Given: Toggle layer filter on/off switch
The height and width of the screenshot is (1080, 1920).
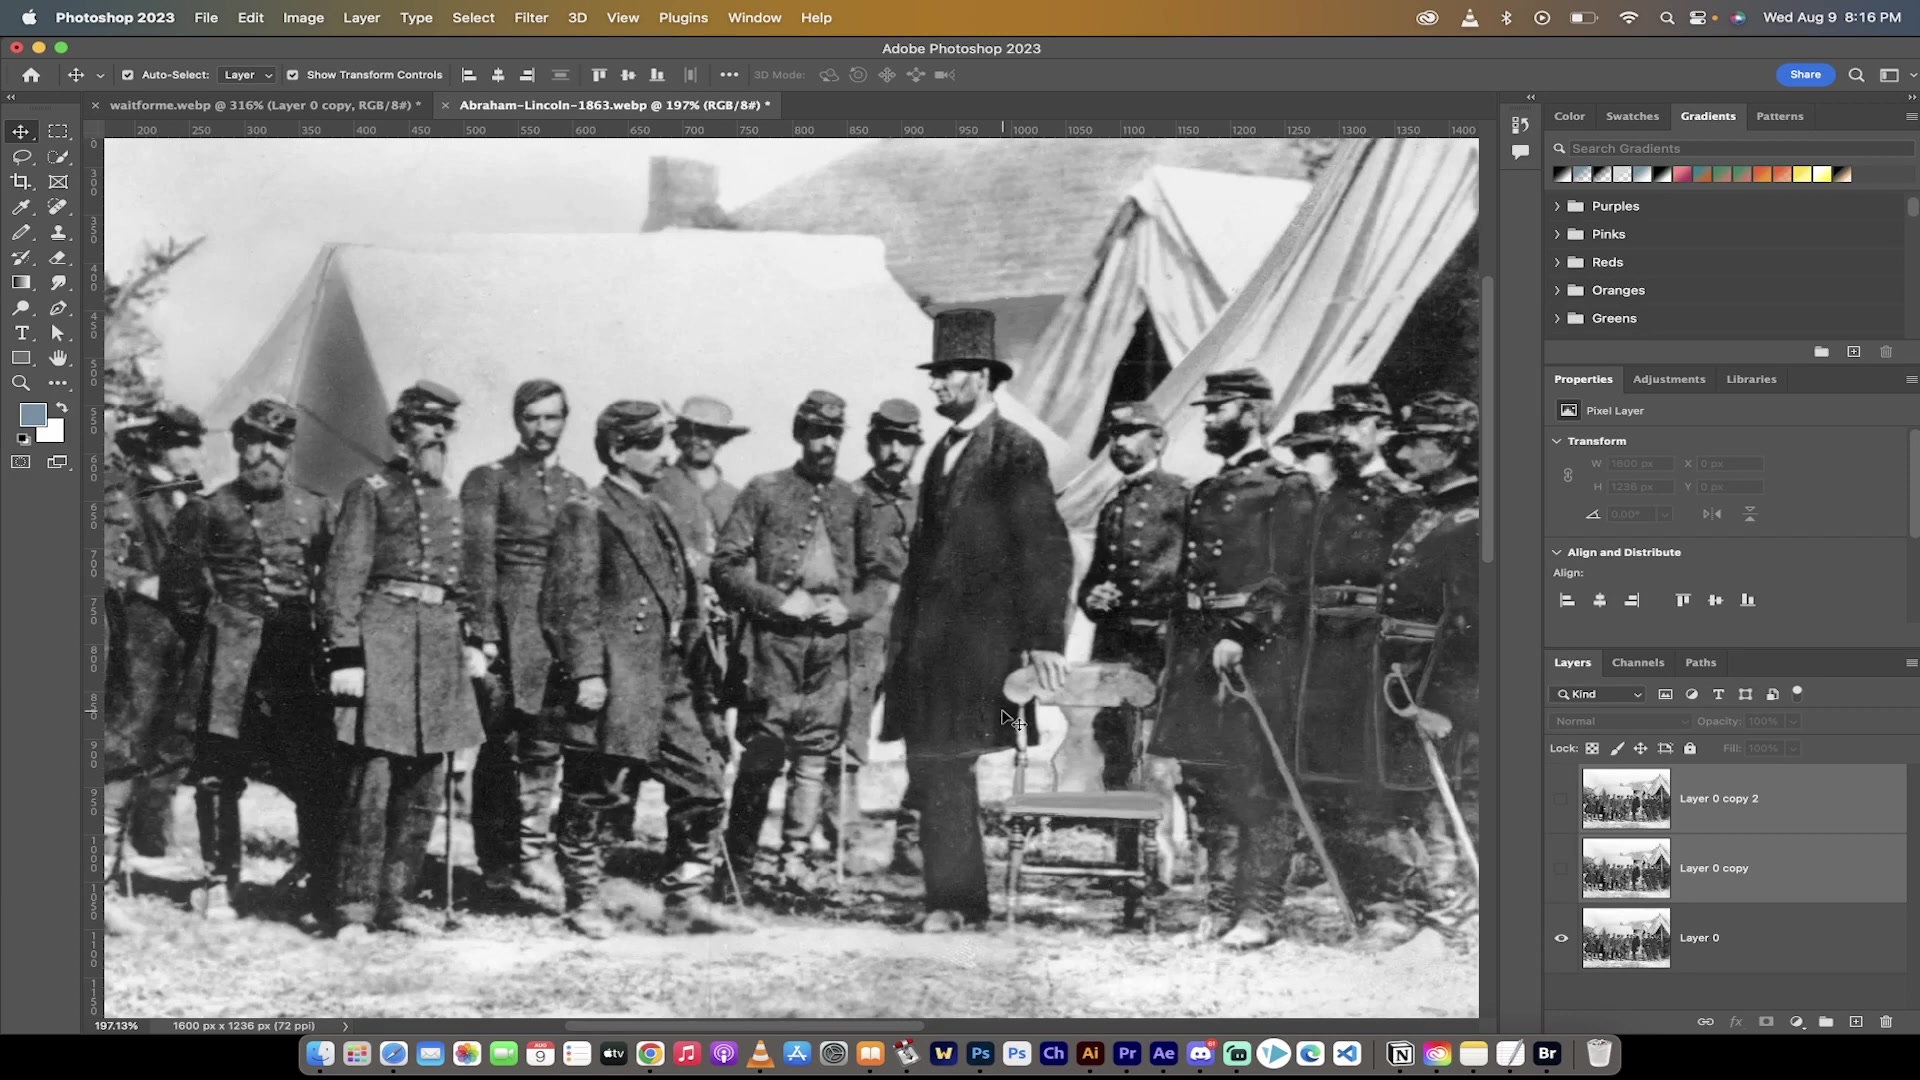Looking at the screenshot, I should 1797,691.
